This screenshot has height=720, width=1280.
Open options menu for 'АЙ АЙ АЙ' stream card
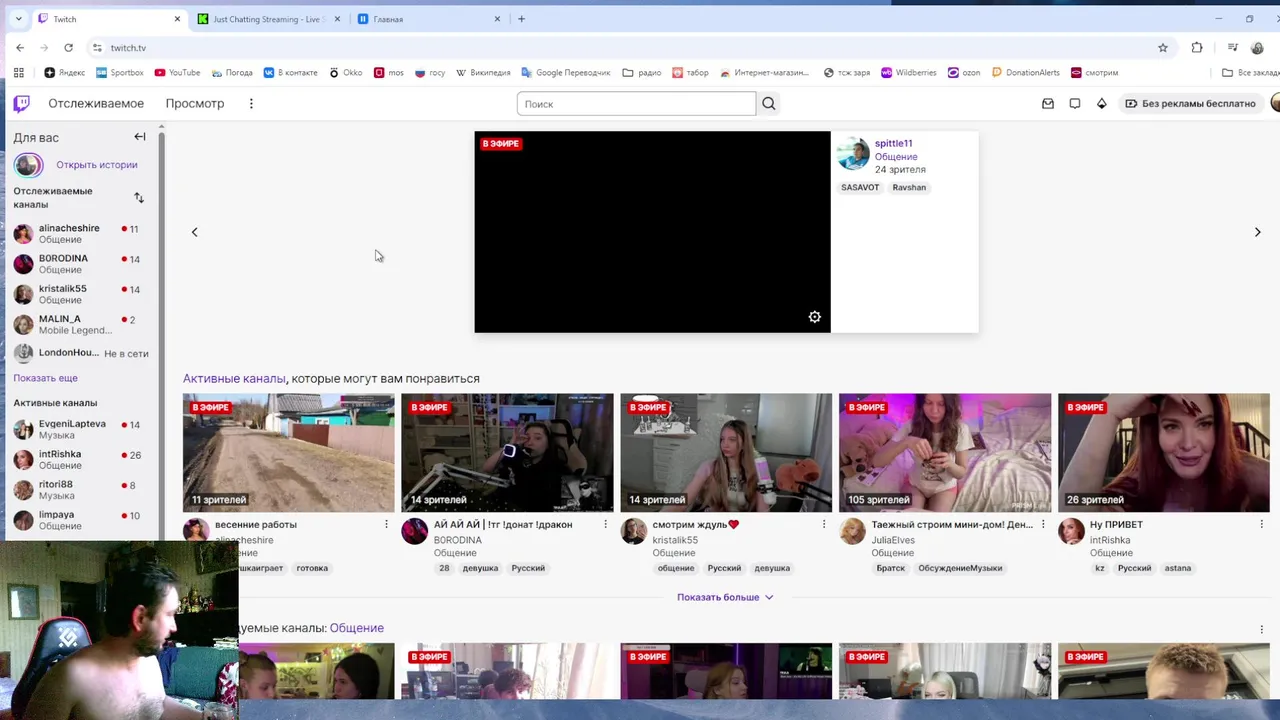click(x=605, y=524)
